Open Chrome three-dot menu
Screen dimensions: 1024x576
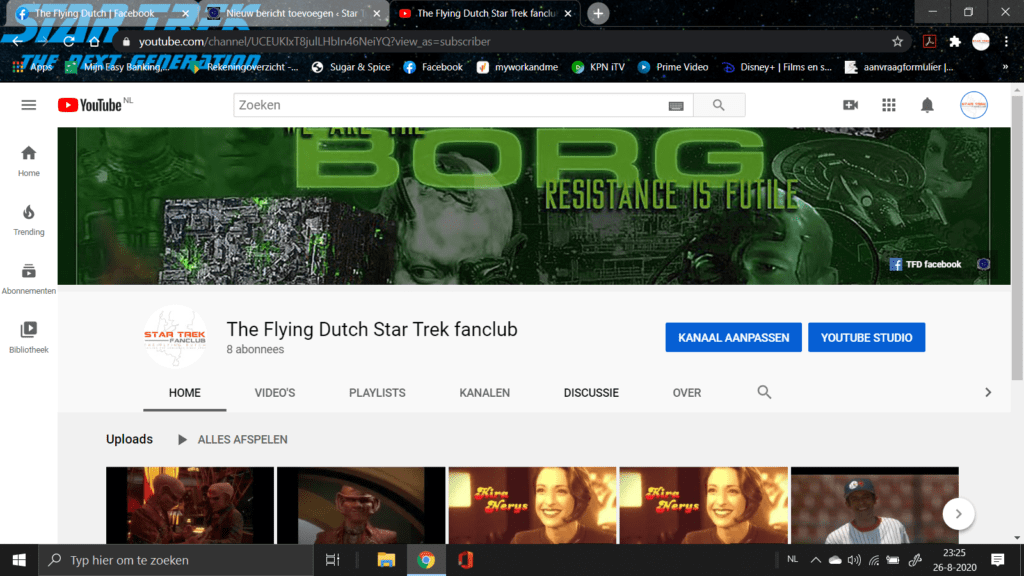(x=1006, y=42)
